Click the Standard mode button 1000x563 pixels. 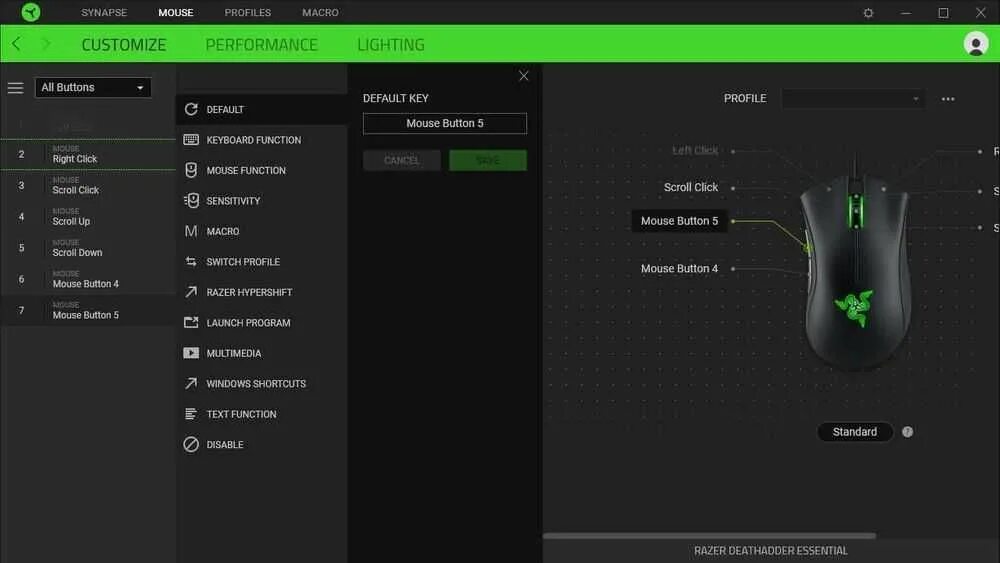point(855,432)
